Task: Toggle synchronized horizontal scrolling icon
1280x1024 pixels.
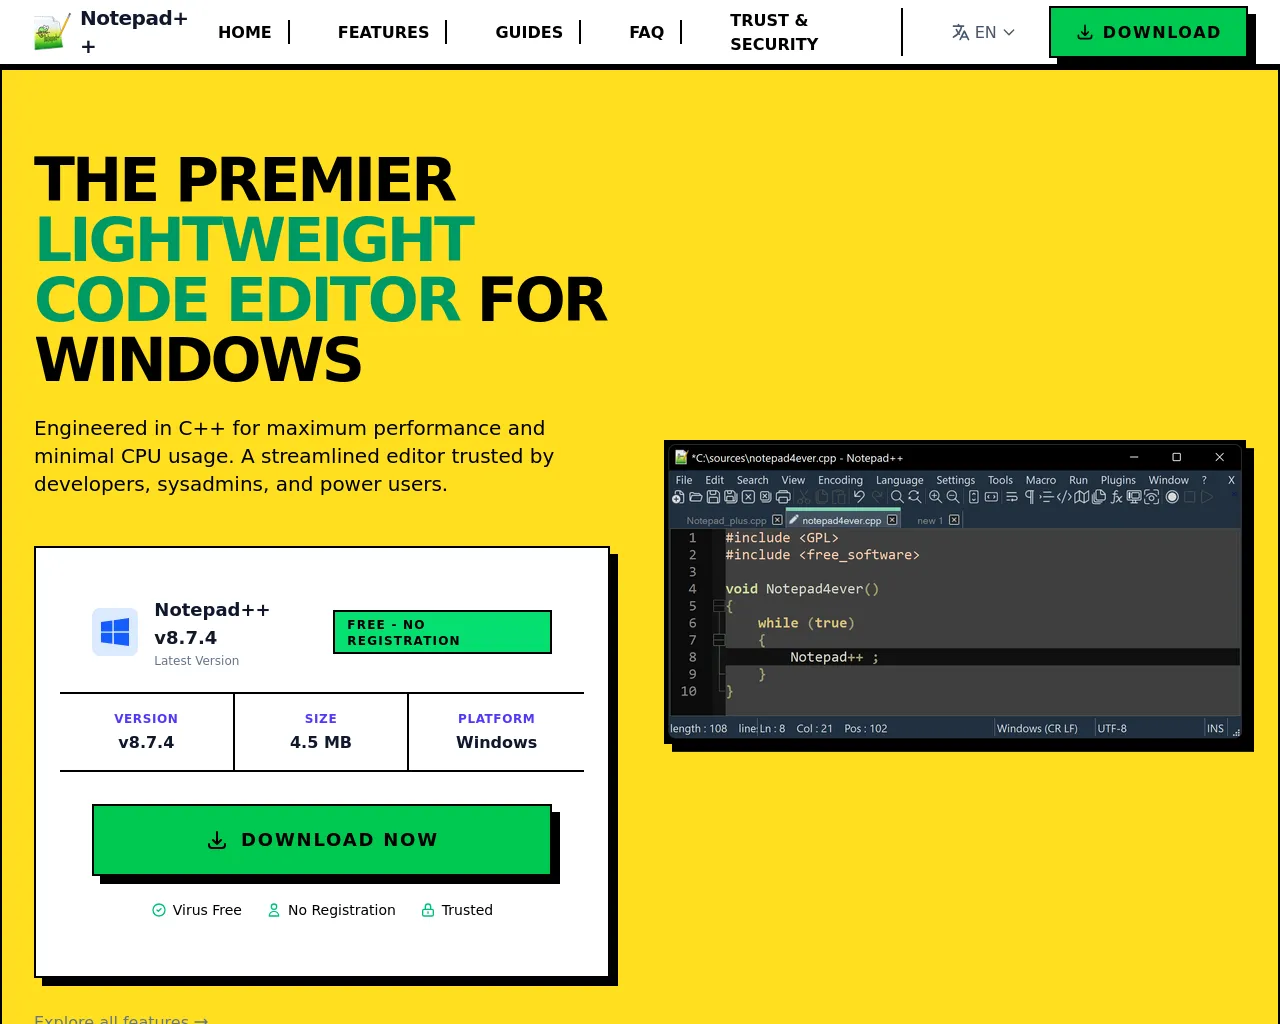Action: pyautogui.click(x=991, y=497)
